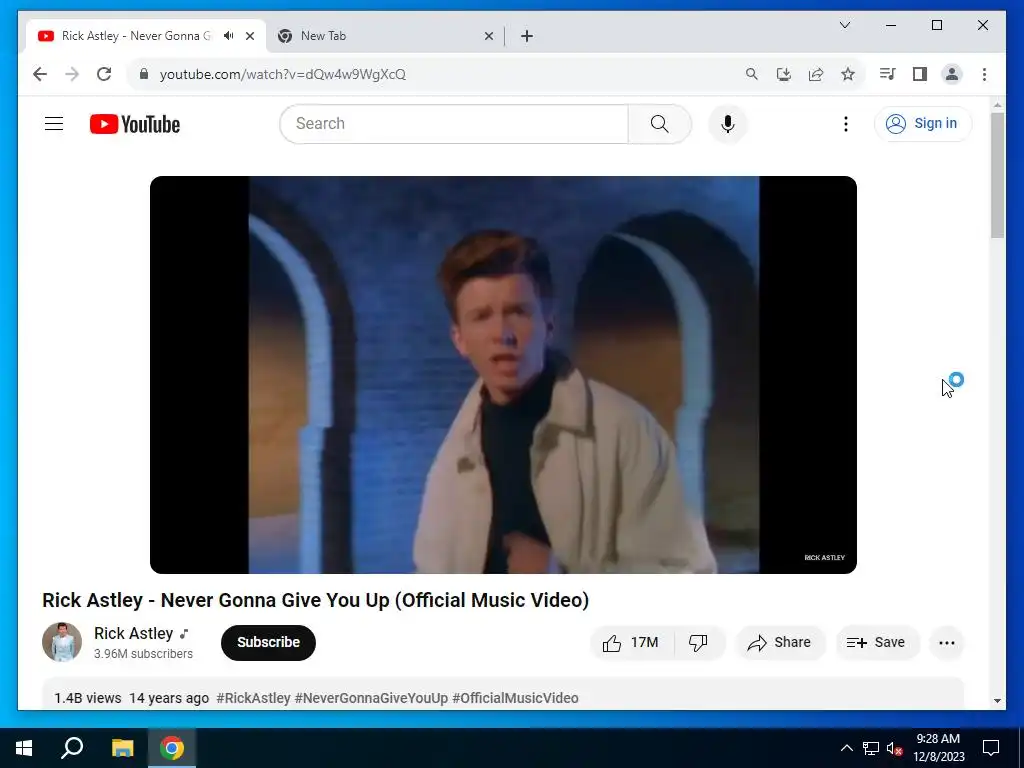
Task: Open YouTube settings three-dot menu beside Sign in
Action: (846, 123)
